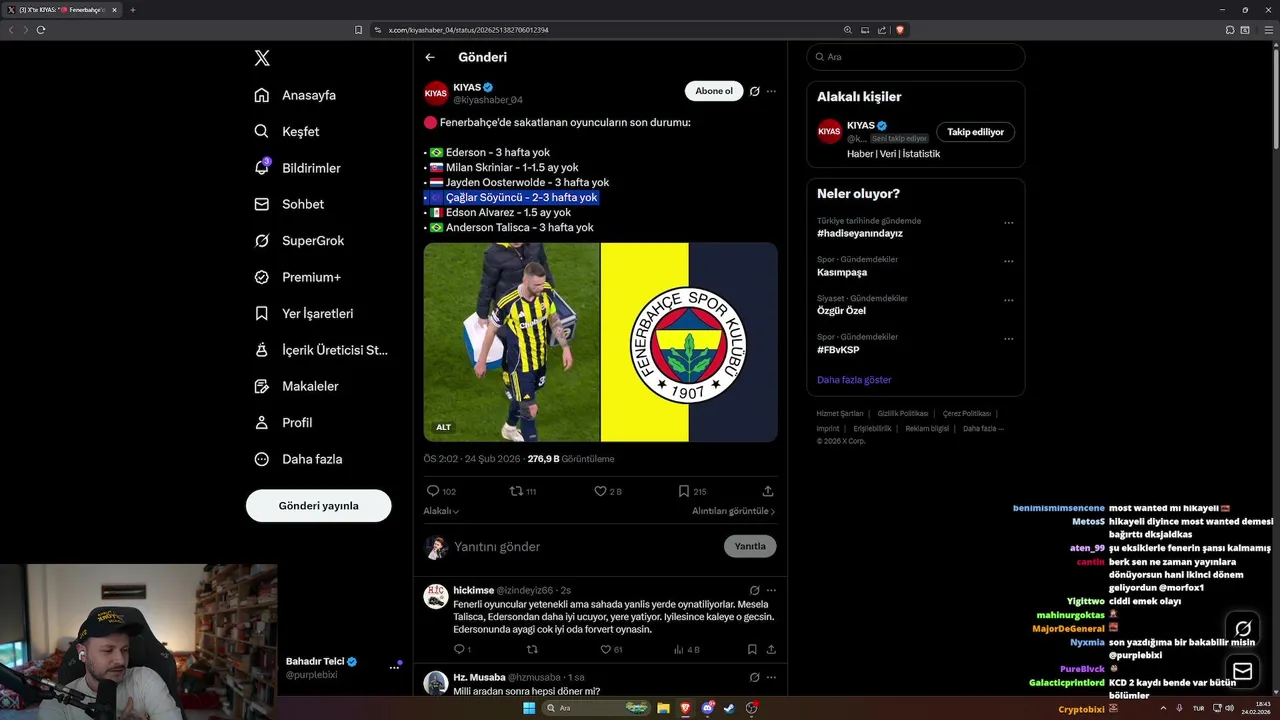Open Keşfet in the sidebar
Image resolution: width=1280 pixels, height=720 pixels.
point(287,131)
